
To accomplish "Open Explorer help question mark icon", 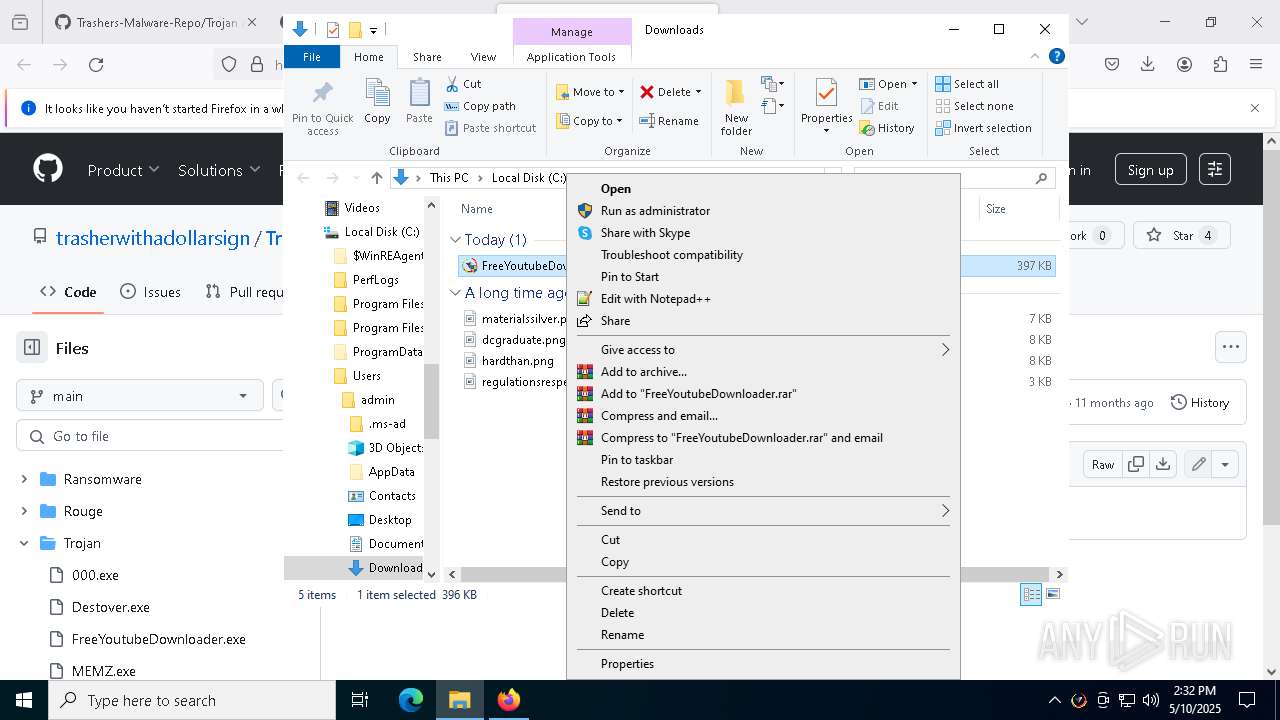I will tap(1056, 57).
